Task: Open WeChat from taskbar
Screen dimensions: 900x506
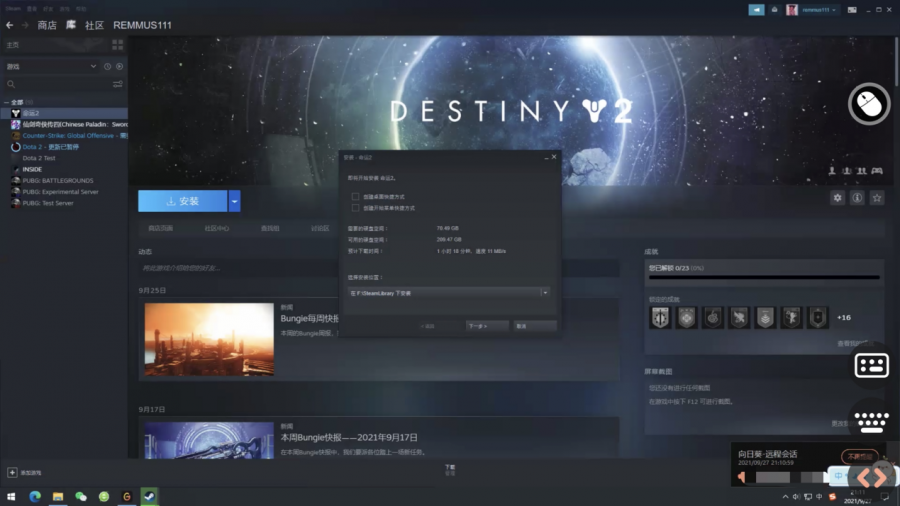Action: point(81,496)
